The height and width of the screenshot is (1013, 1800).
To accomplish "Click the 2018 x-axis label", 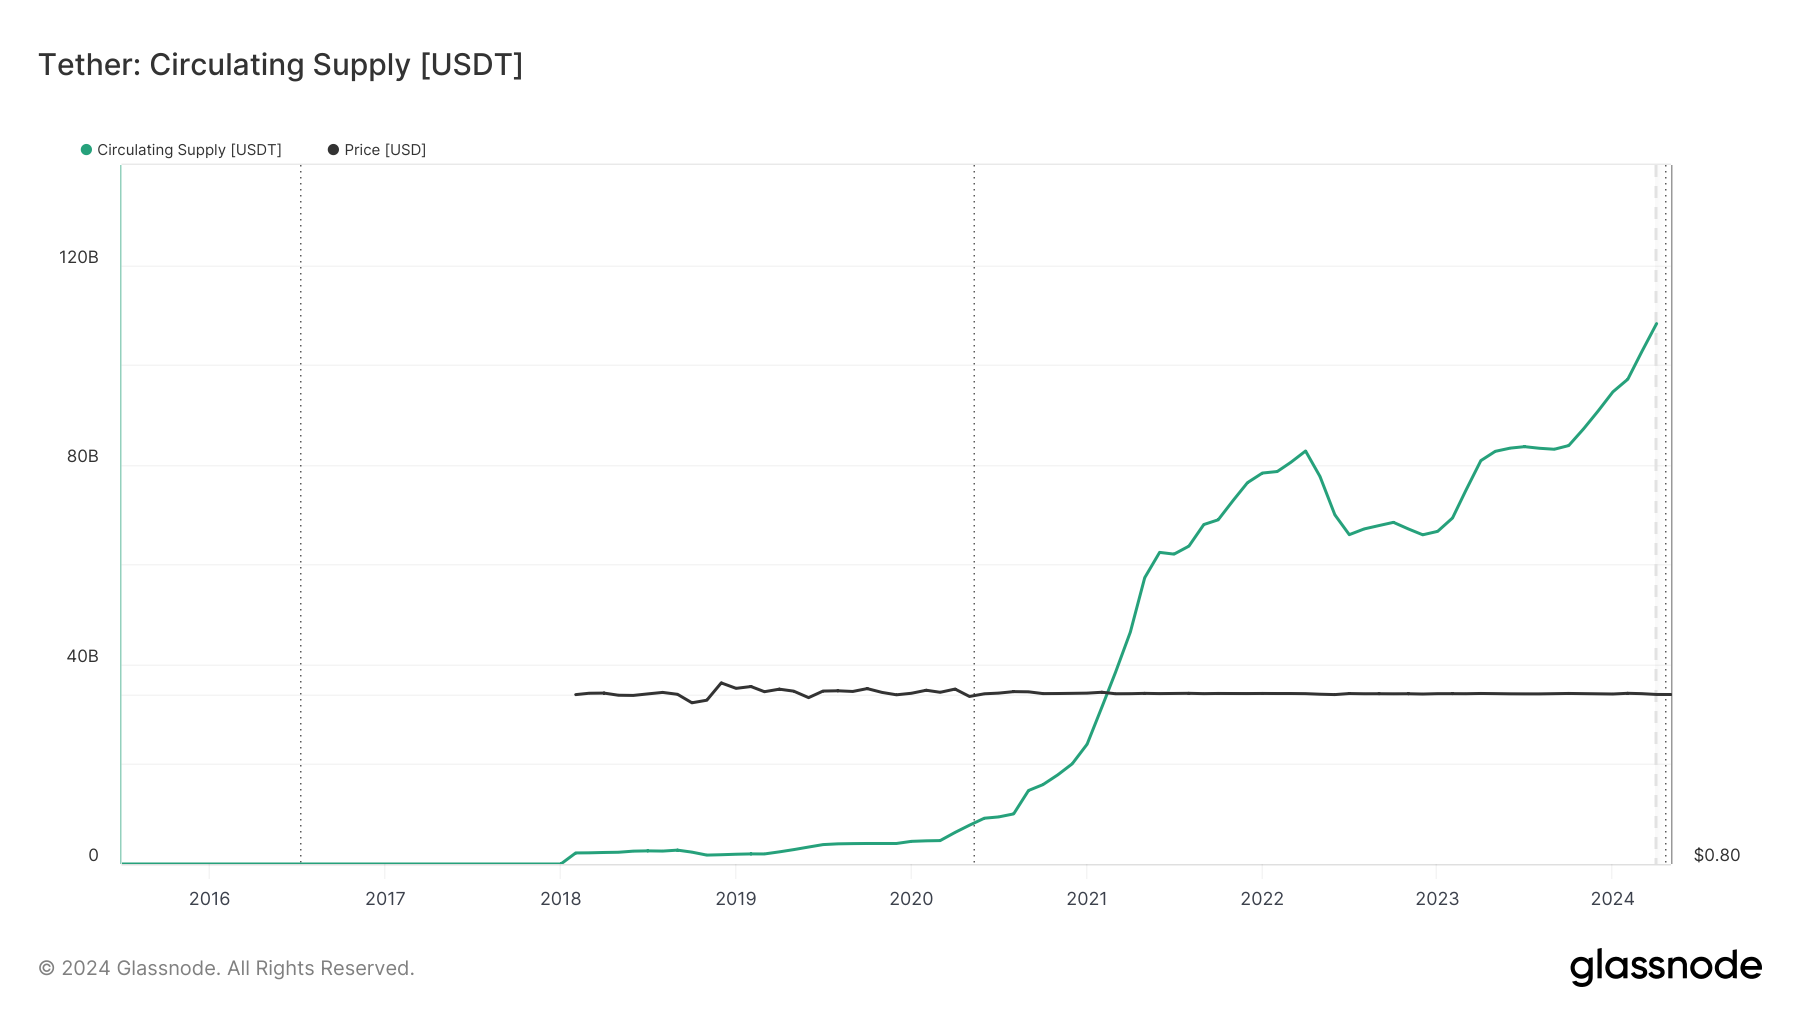I will point(561,898).
